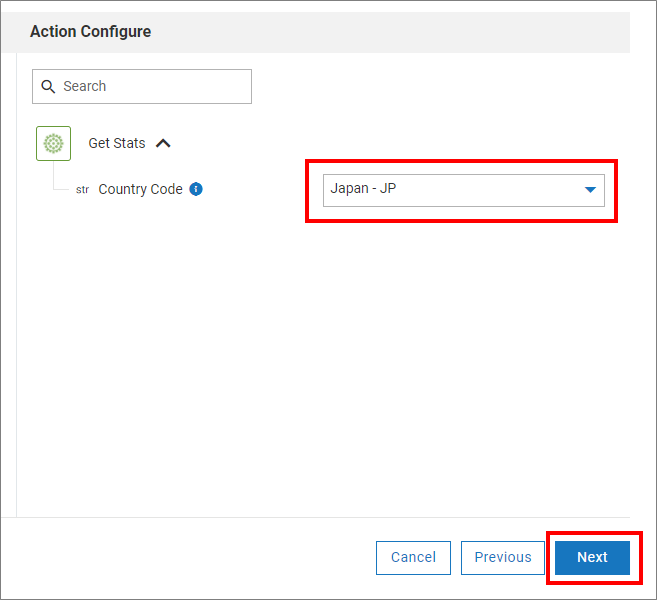Screen dimensions: 657x600
Task: Open the Country Code info tooltip icon
Action: [x=196, y=189]
